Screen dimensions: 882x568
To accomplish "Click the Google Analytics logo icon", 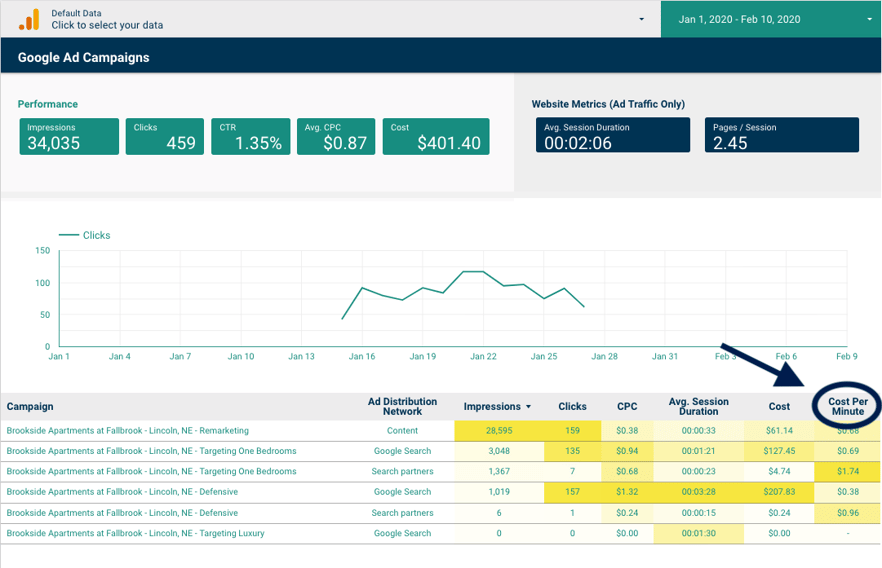I will coord(29,19).
